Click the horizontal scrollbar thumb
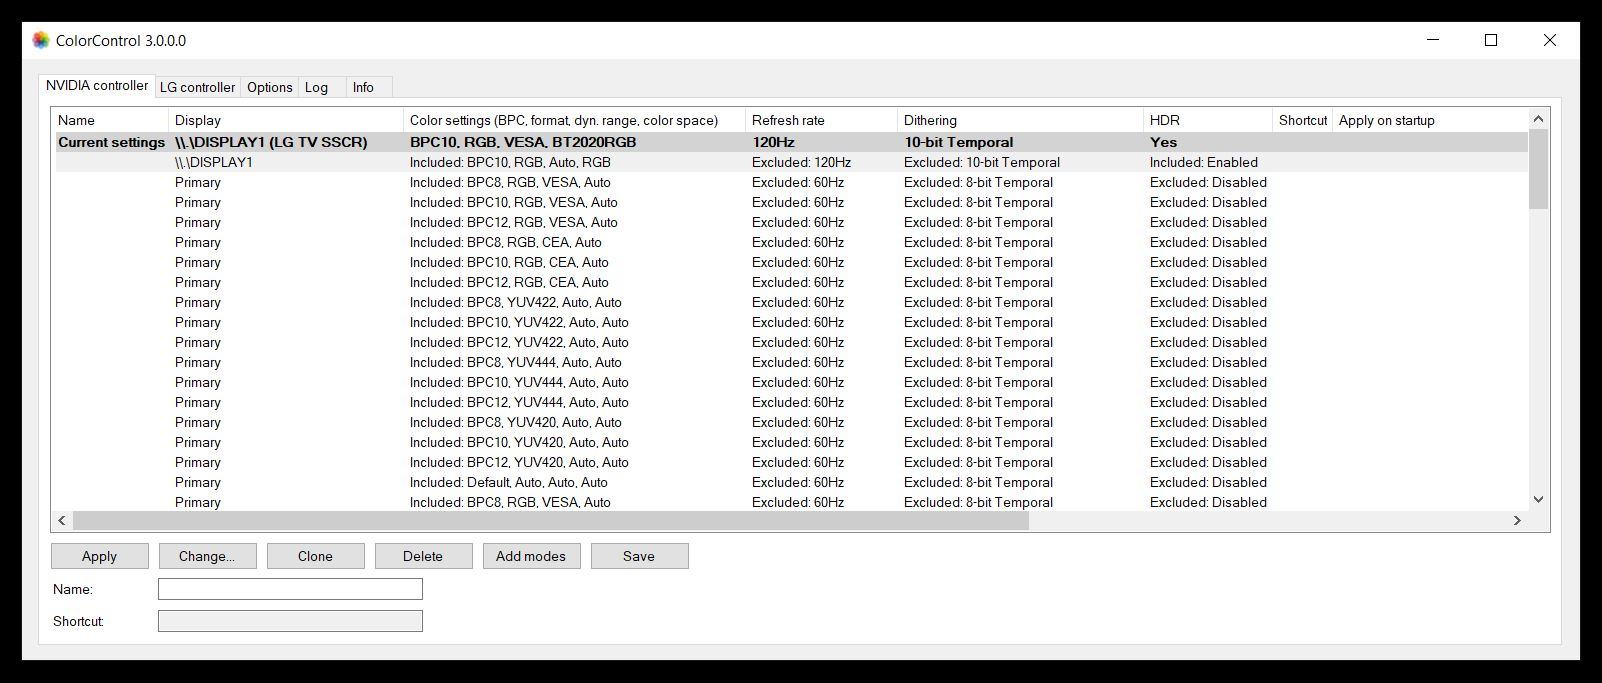 (x=551, y=520)
